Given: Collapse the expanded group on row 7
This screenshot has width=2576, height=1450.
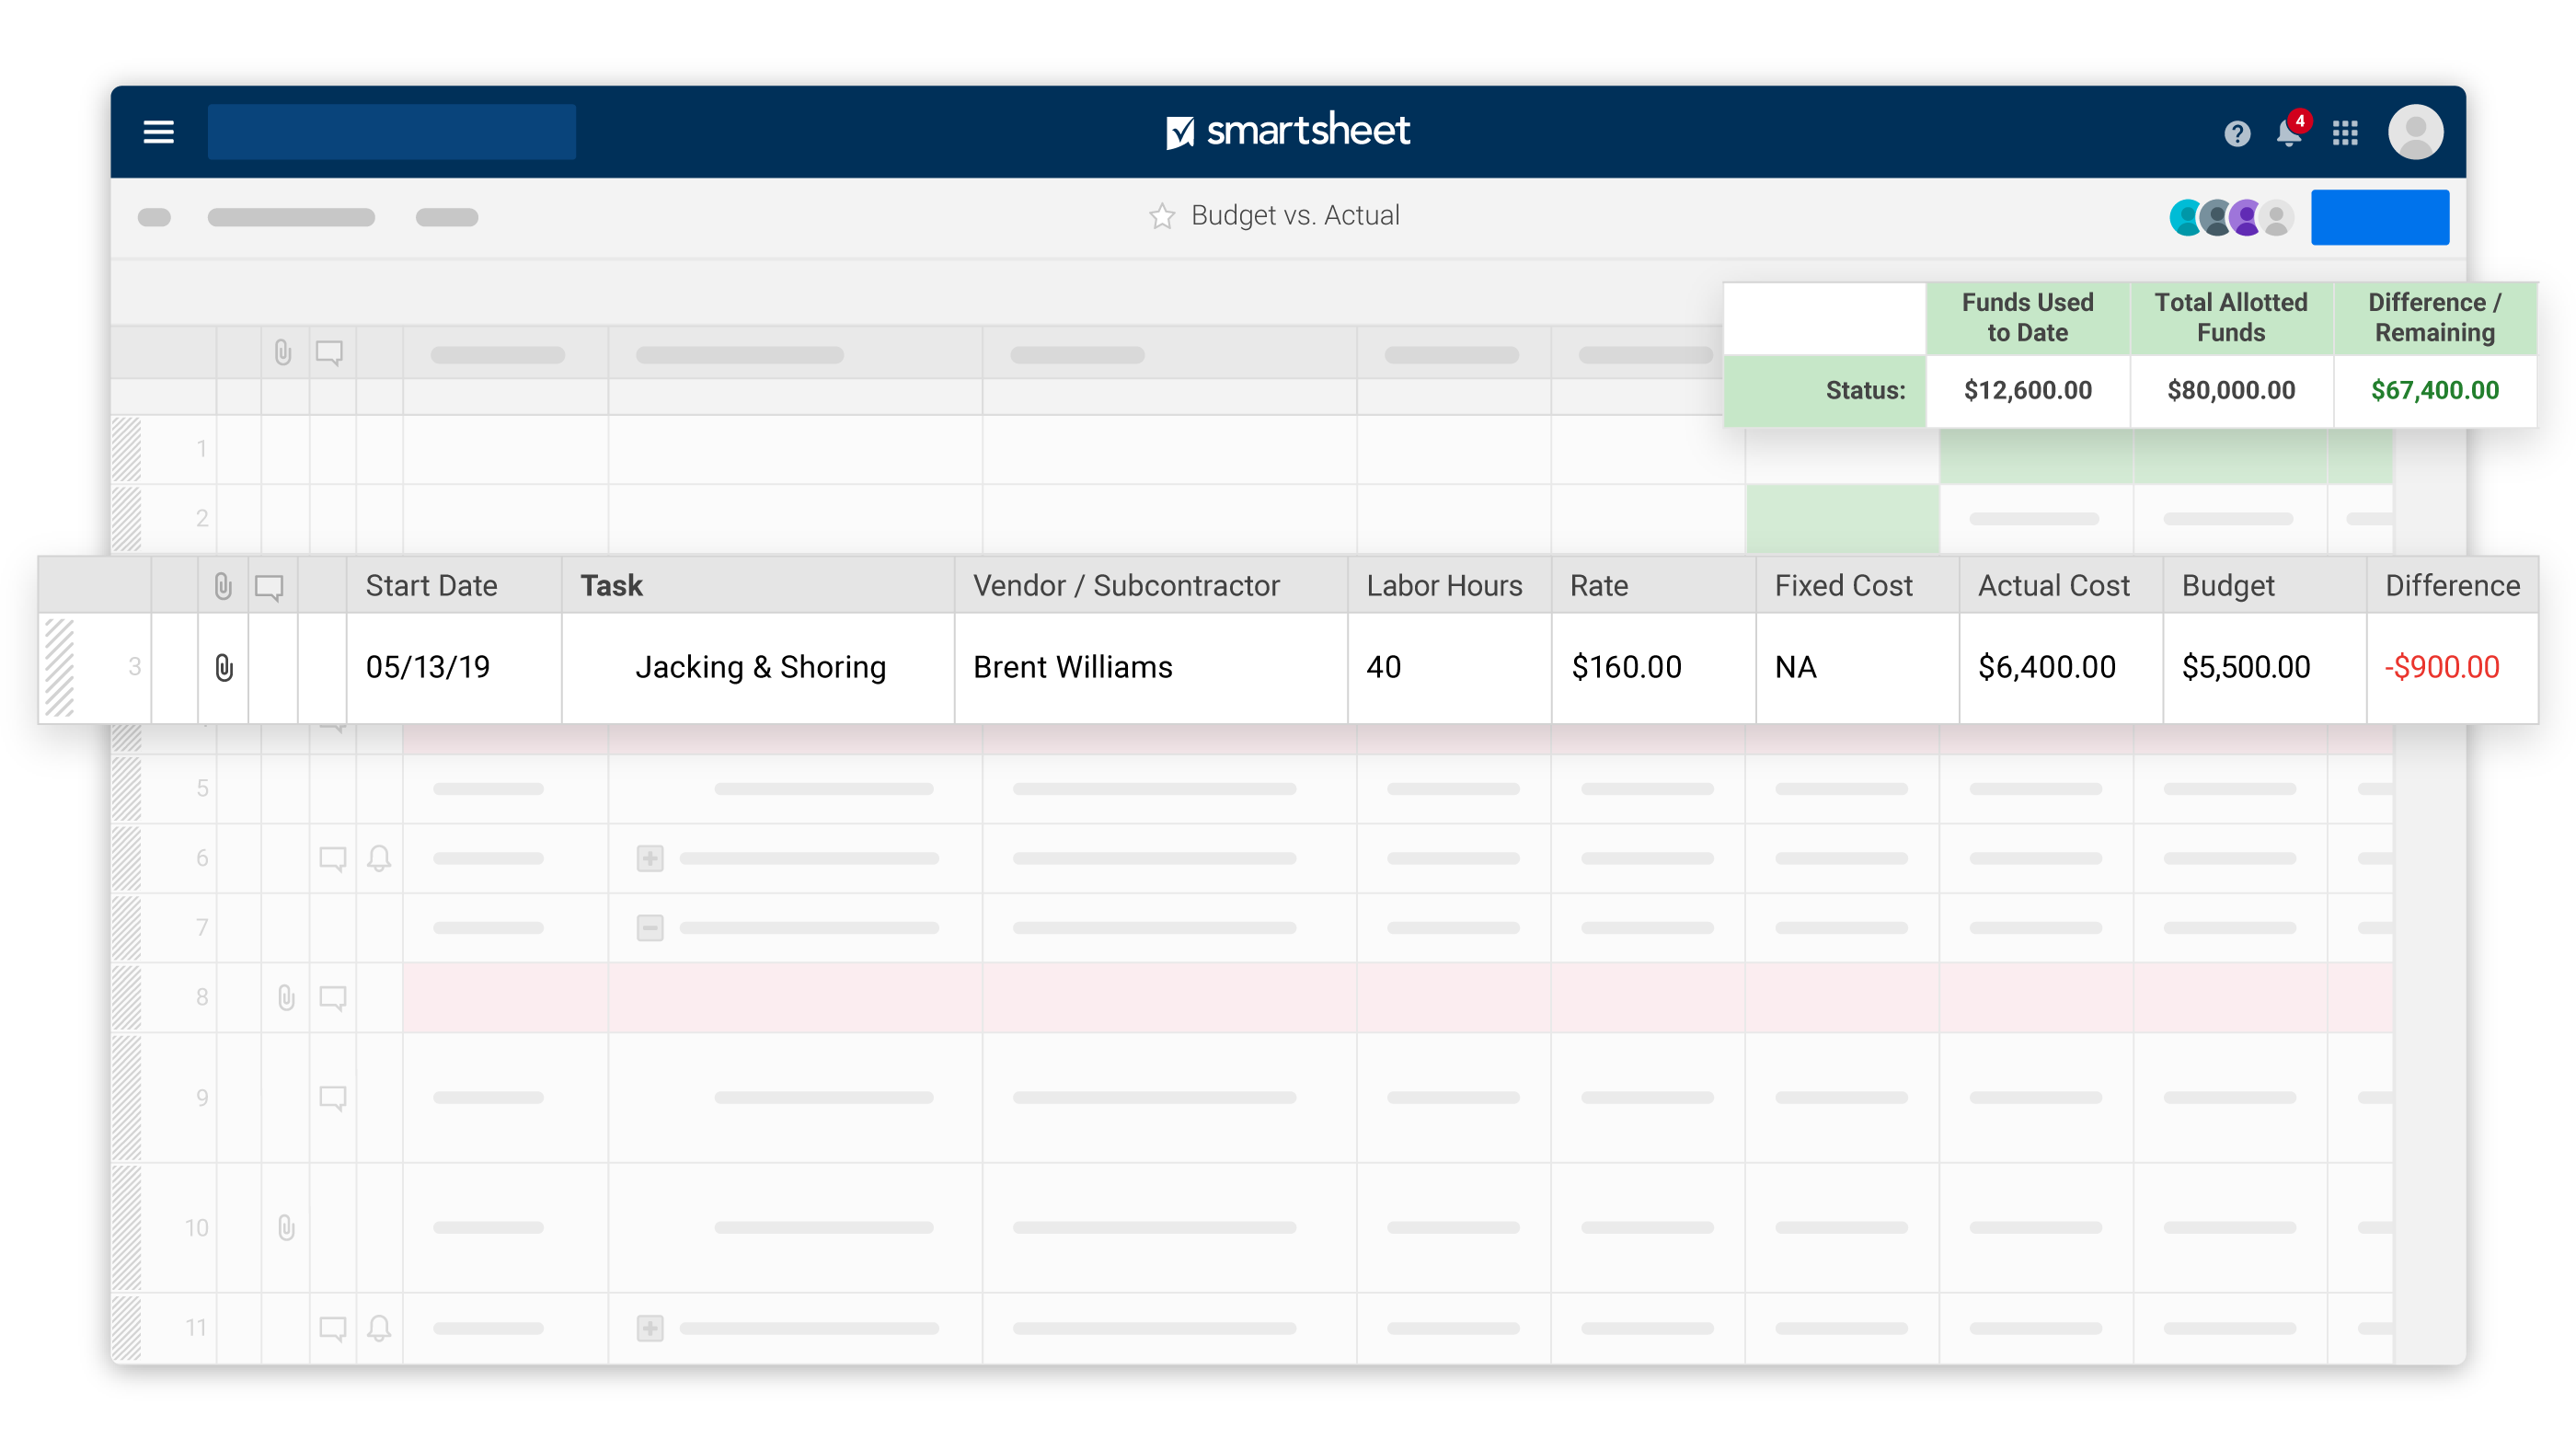Looking at the screenshot, I should [x=650, y=928].
